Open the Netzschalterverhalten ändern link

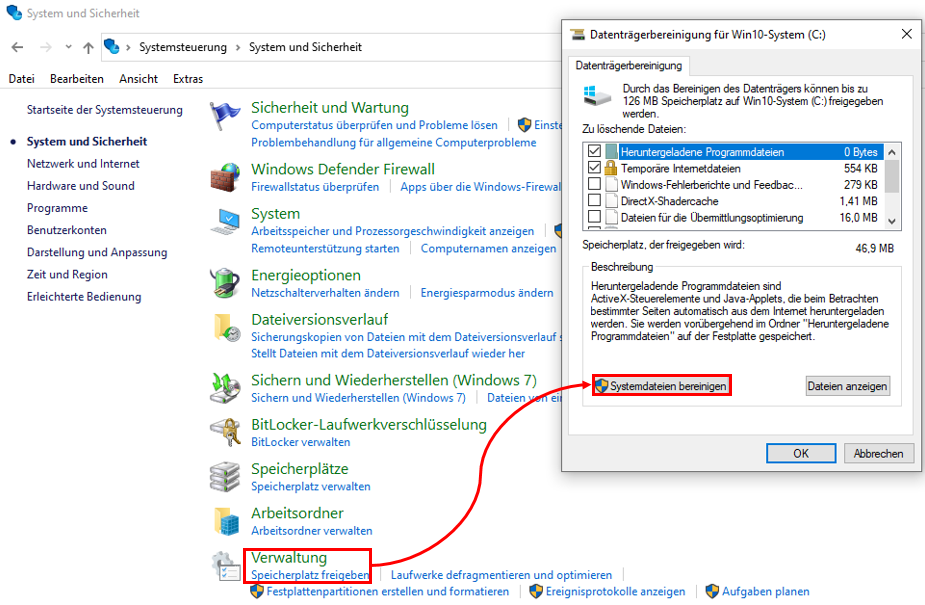pos(325,293)
